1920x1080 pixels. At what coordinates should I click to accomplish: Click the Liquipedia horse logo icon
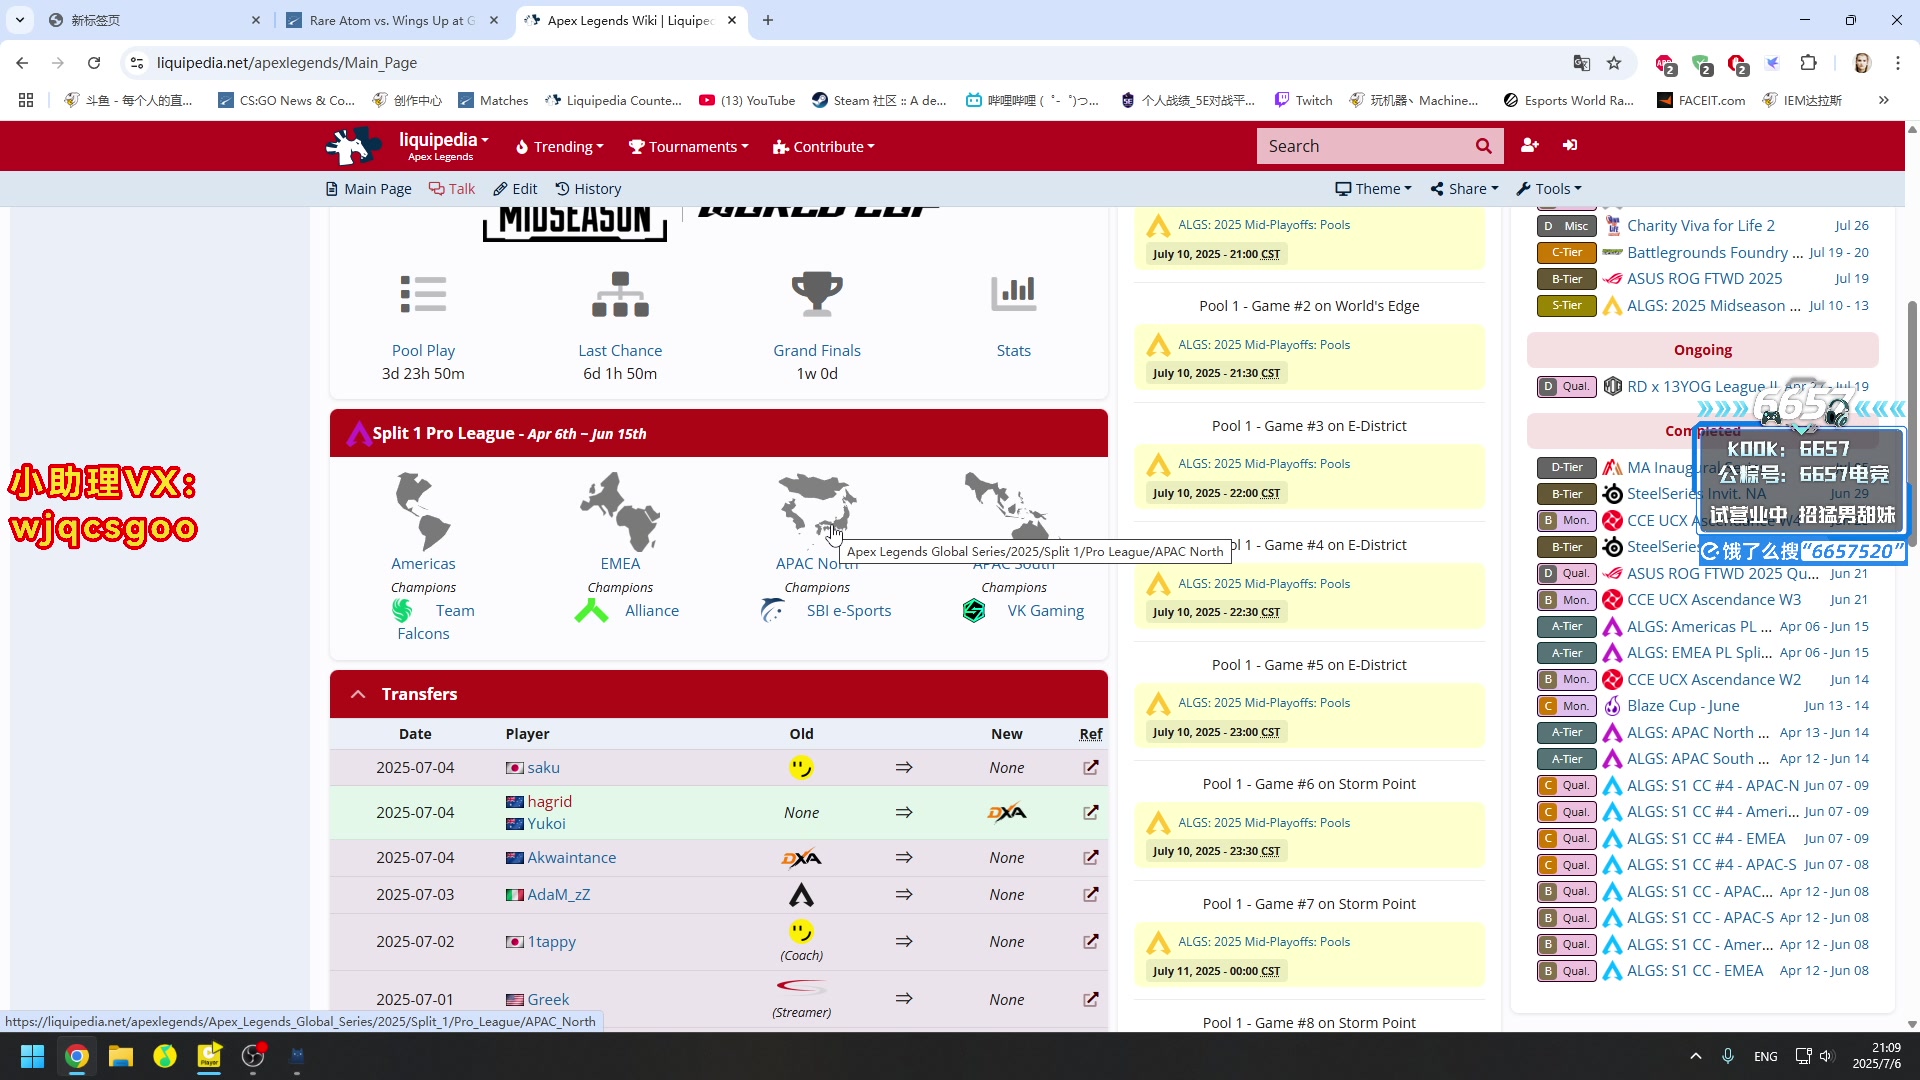pos(352,146)
